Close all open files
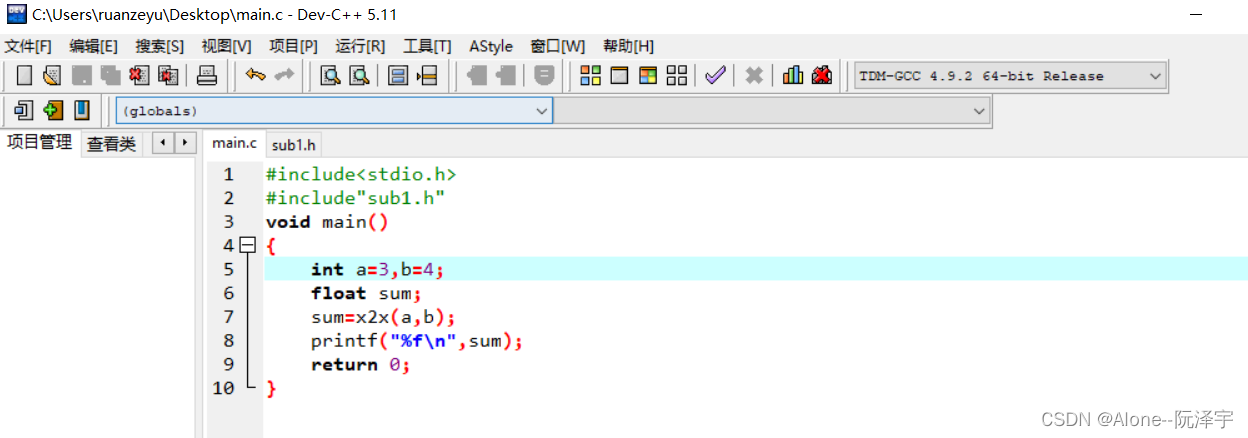The image size is (1248, 438). pos(168,76)
